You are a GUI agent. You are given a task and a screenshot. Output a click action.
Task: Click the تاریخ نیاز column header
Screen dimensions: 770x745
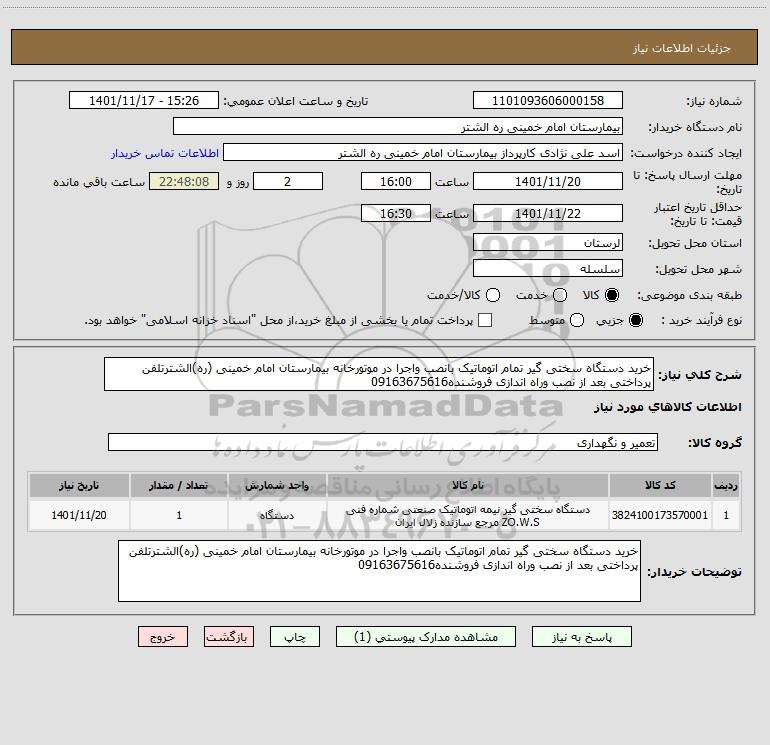79,485
